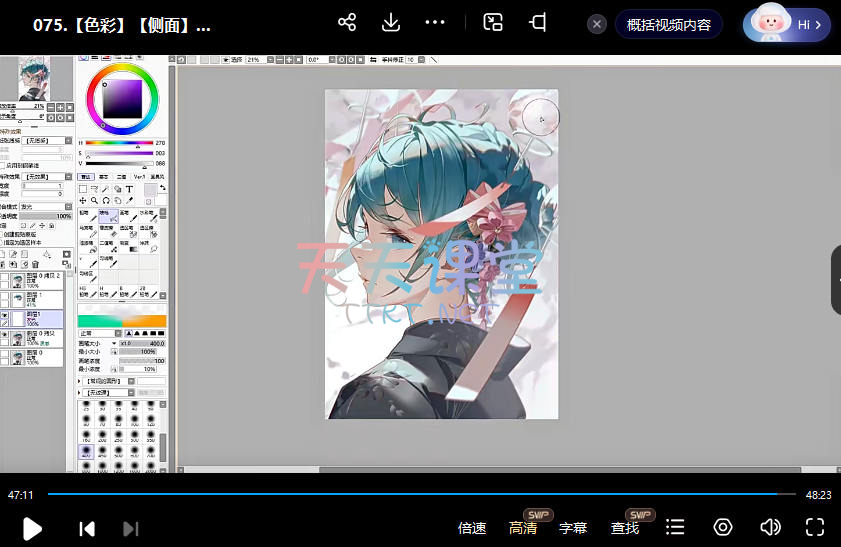
Task: Click the volume speaker icon
Action: [x=769, y=527]
